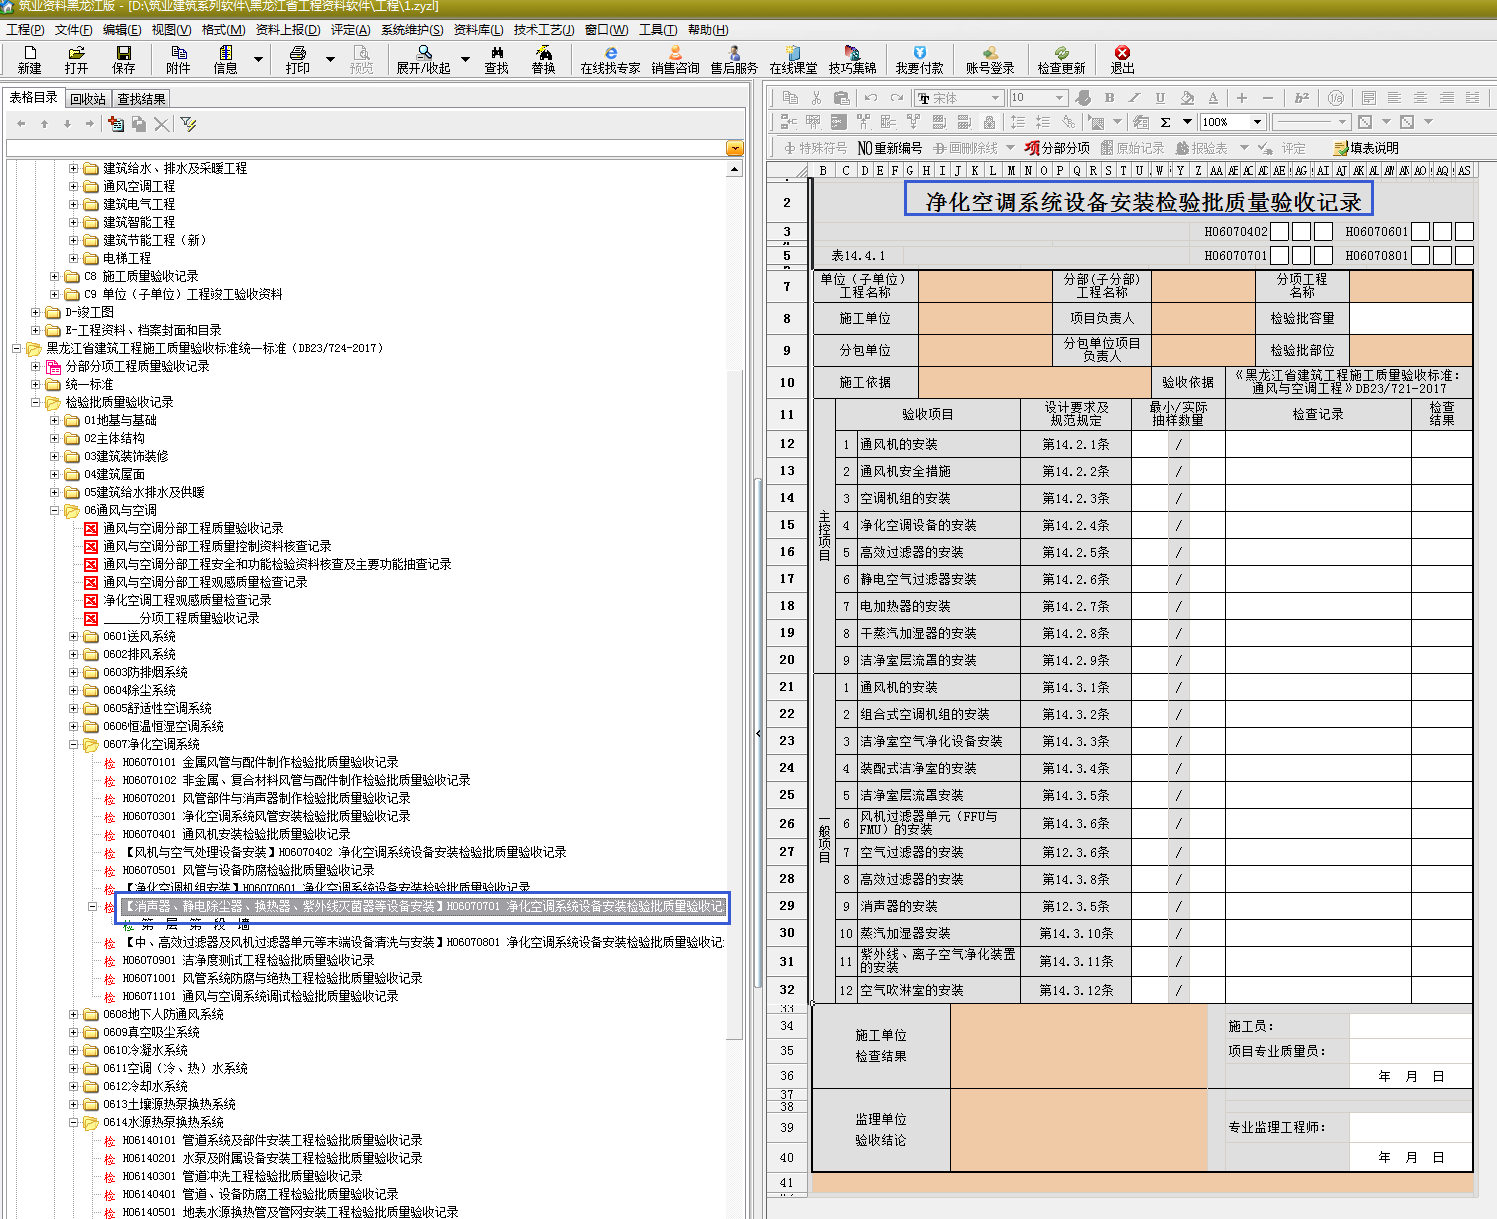Click the lightning filter icon above tree
The image size is (1497, 1219).
[188, 123]
